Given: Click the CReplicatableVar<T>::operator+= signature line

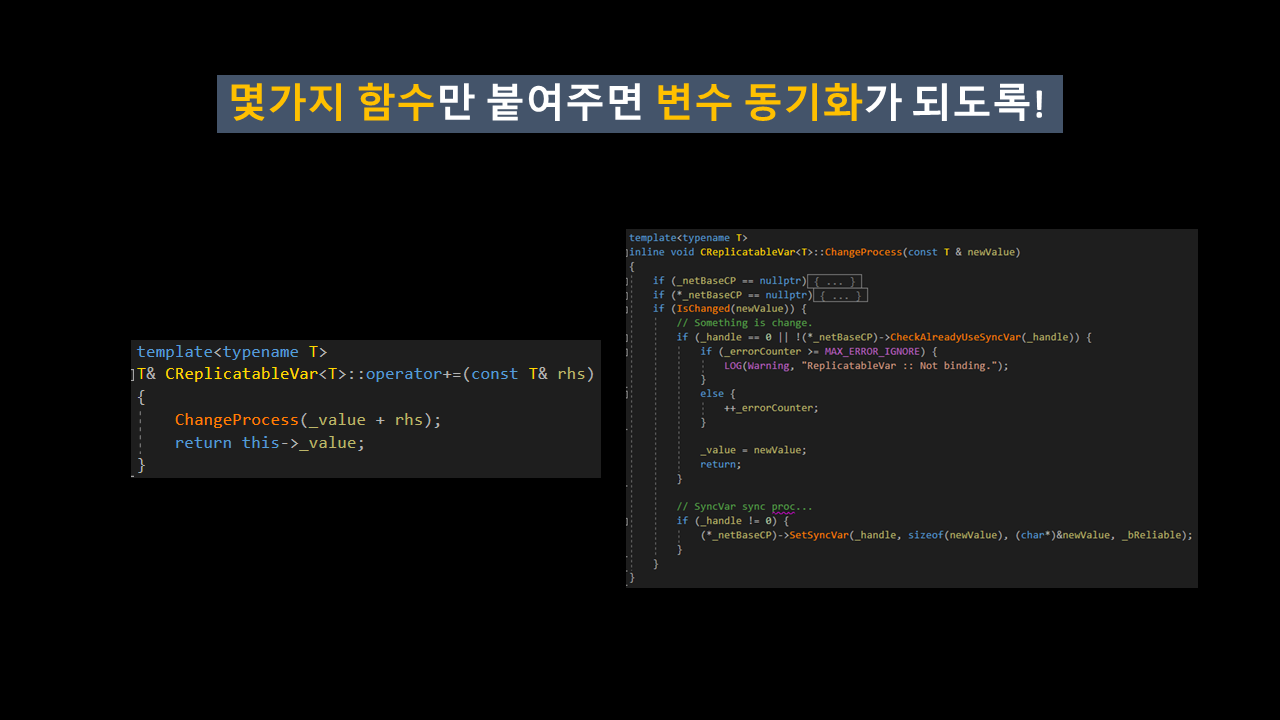Looking at the screenshot, I should pyautogui.click(x=366, y=374).
